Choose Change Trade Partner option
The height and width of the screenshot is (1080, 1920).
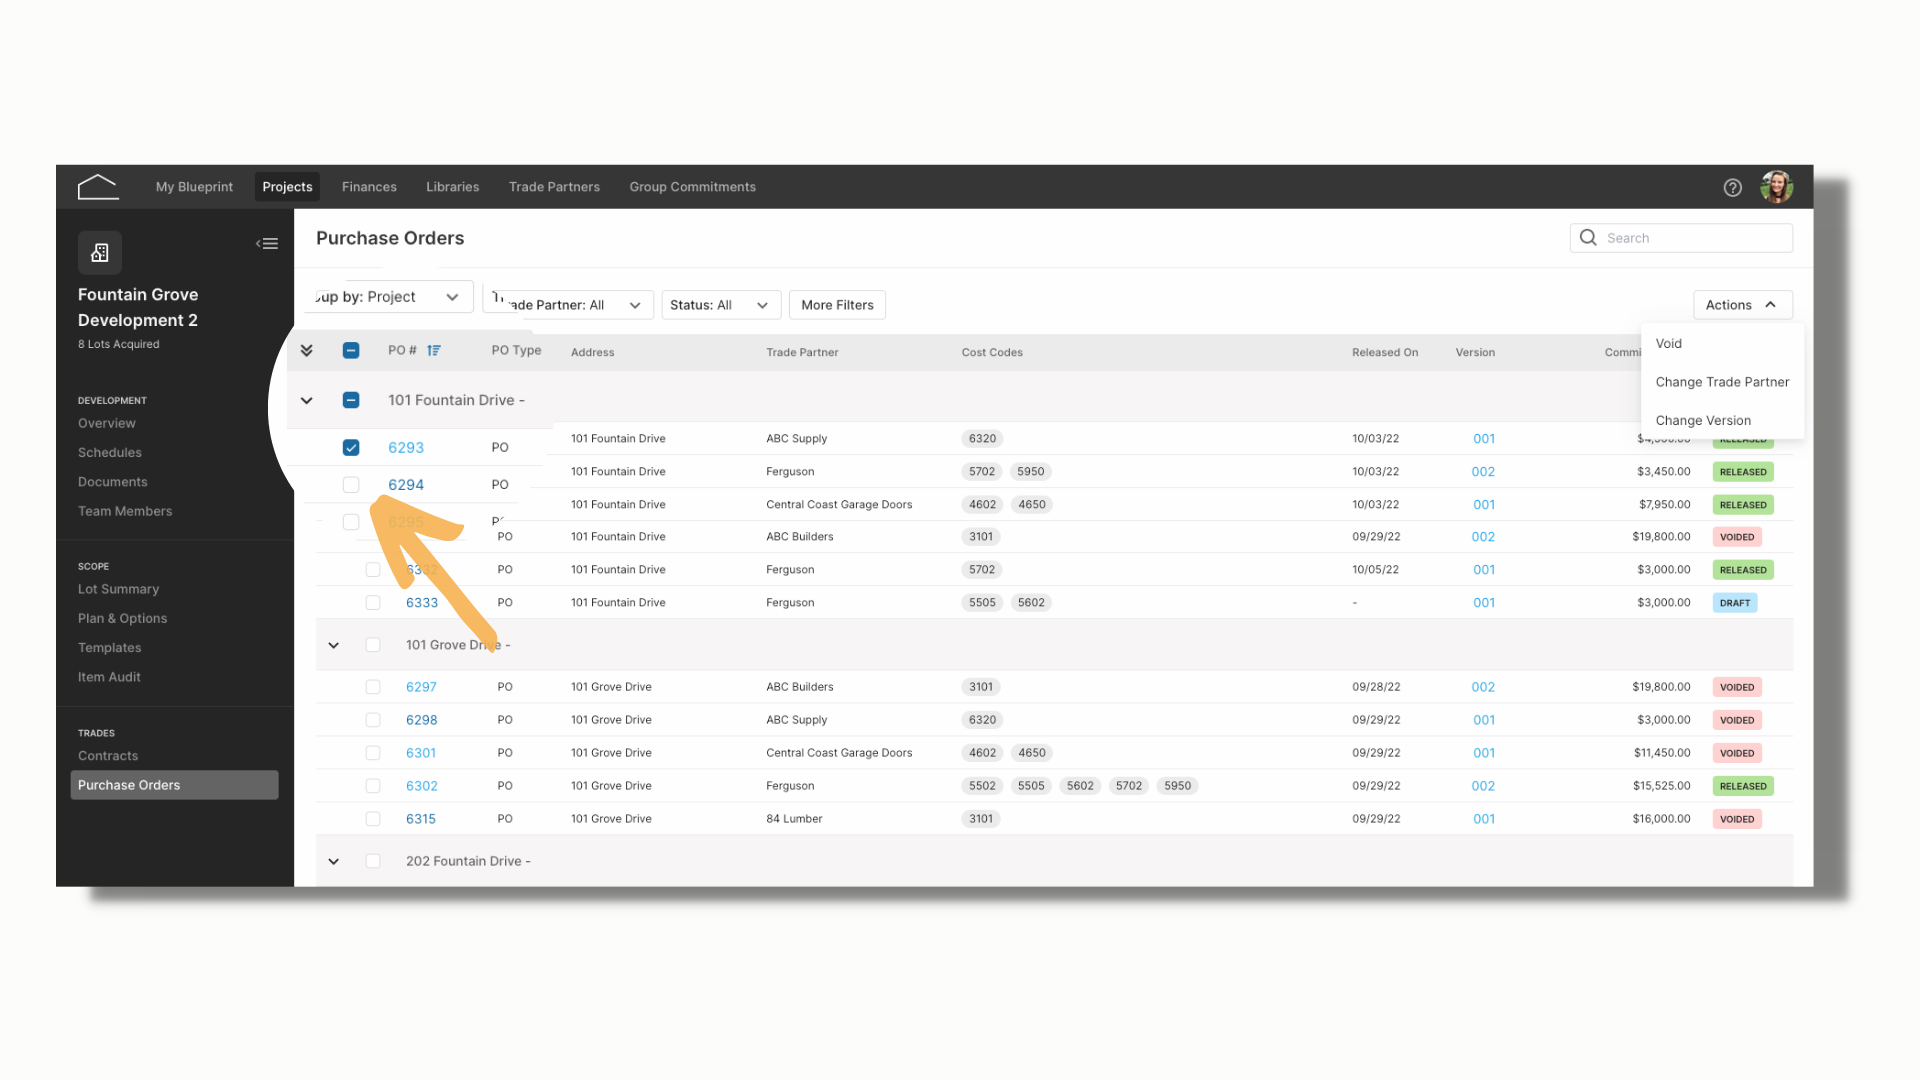(1722, 382)
